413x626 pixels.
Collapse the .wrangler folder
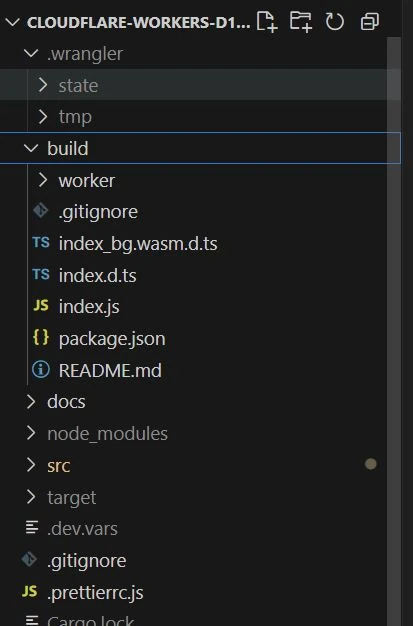31,53
